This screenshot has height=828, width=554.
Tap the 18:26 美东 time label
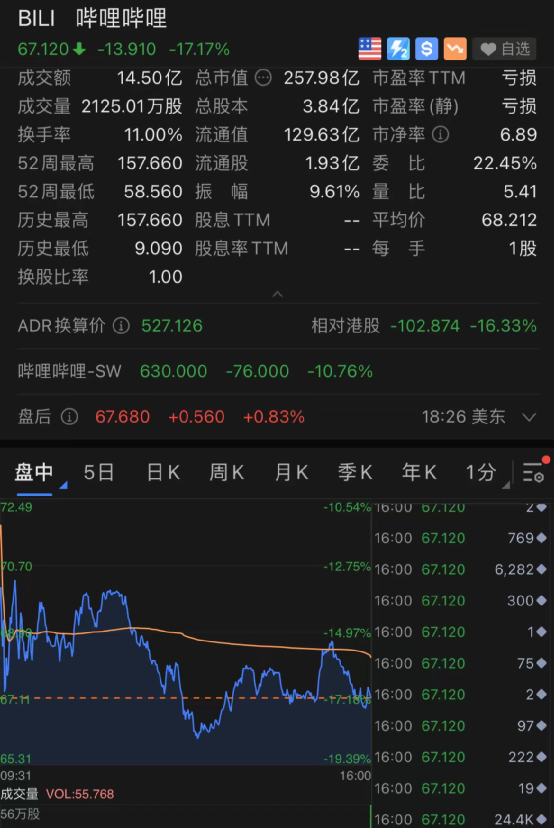tap(463, 417)
